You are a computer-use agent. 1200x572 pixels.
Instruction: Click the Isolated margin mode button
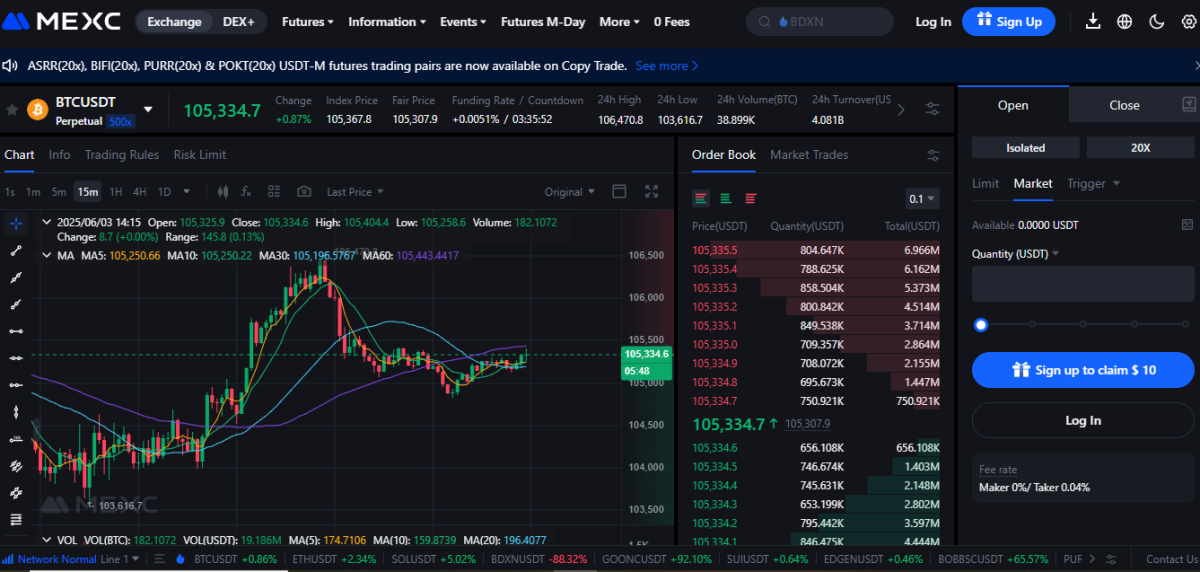point(1025,147)
